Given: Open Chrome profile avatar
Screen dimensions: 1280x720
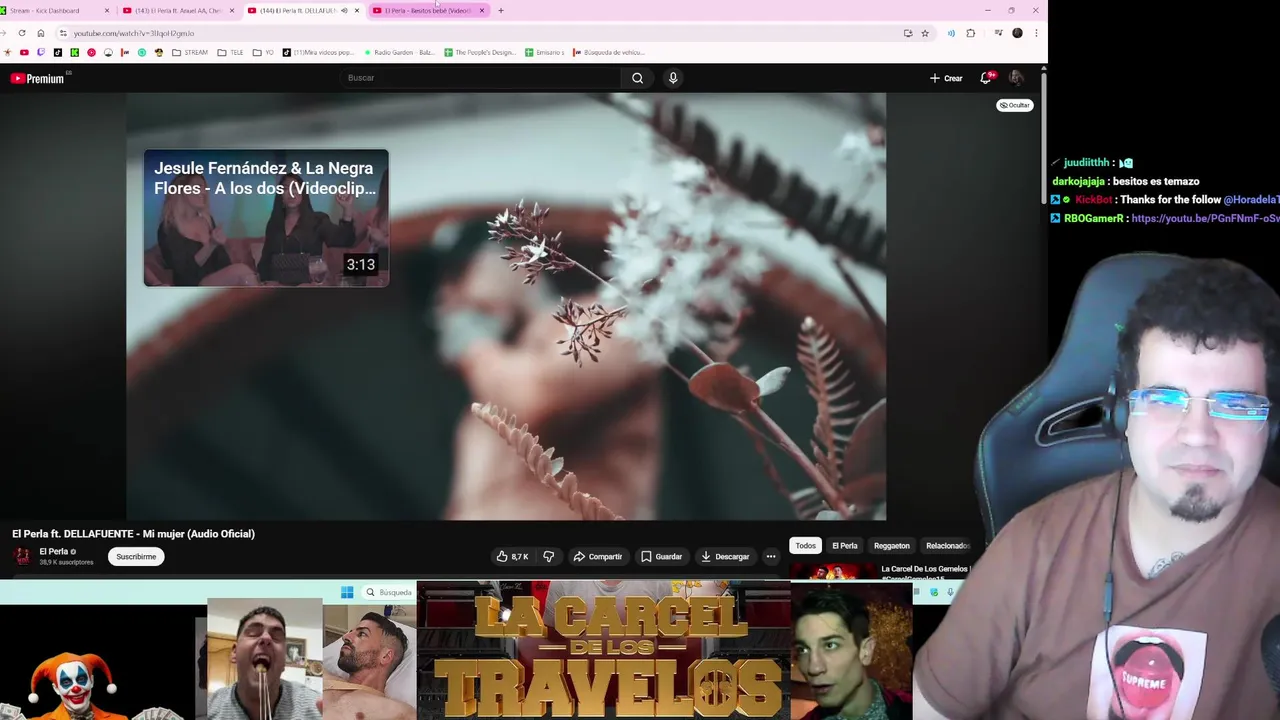Looking at the screenshot, I should [1017, 33].
